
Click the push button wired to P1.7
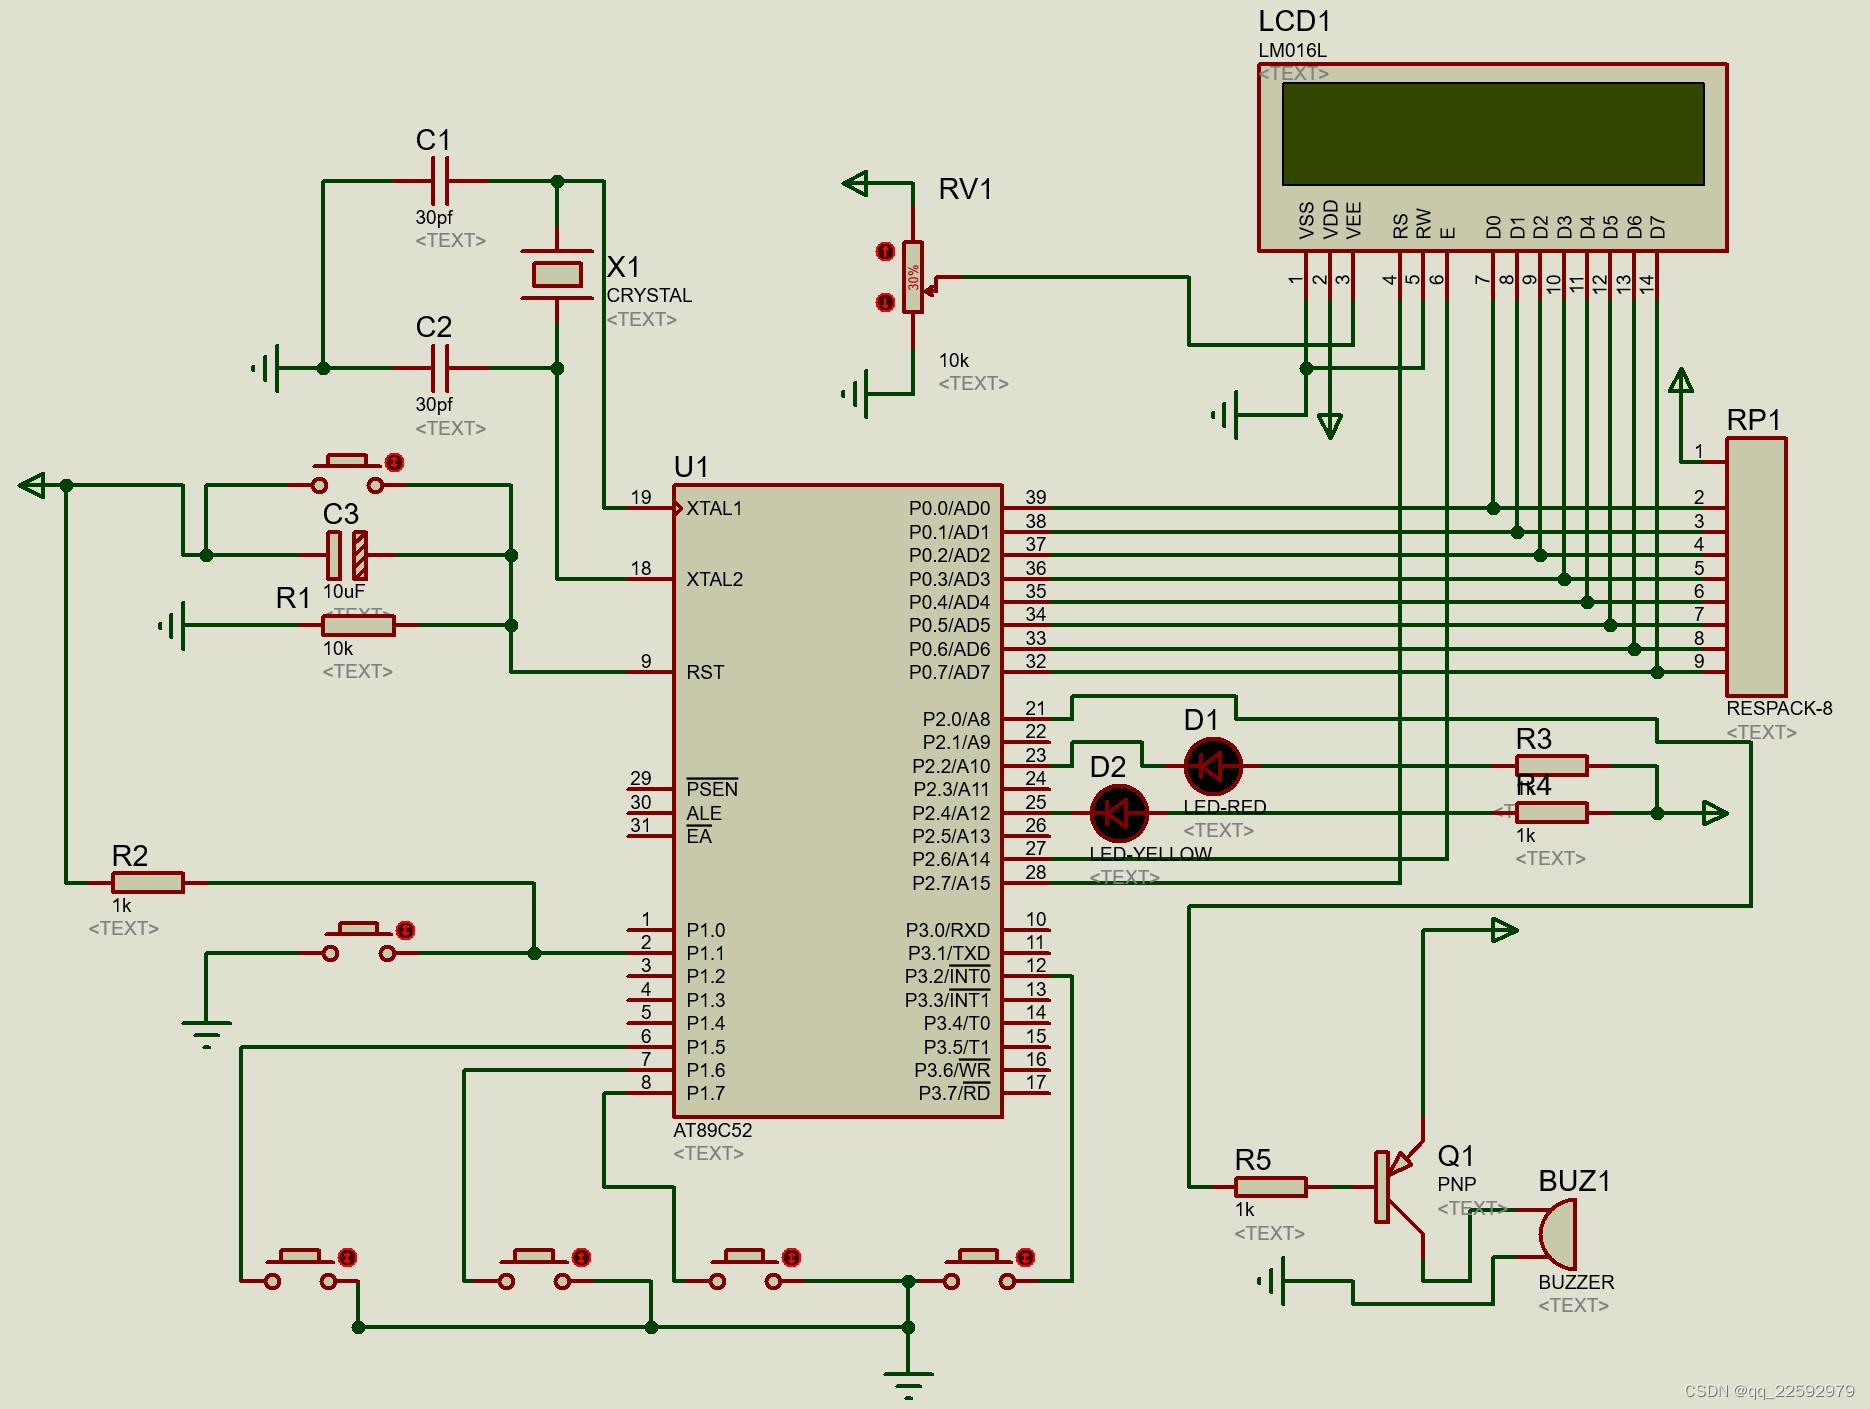click(x=745, y=1271)
